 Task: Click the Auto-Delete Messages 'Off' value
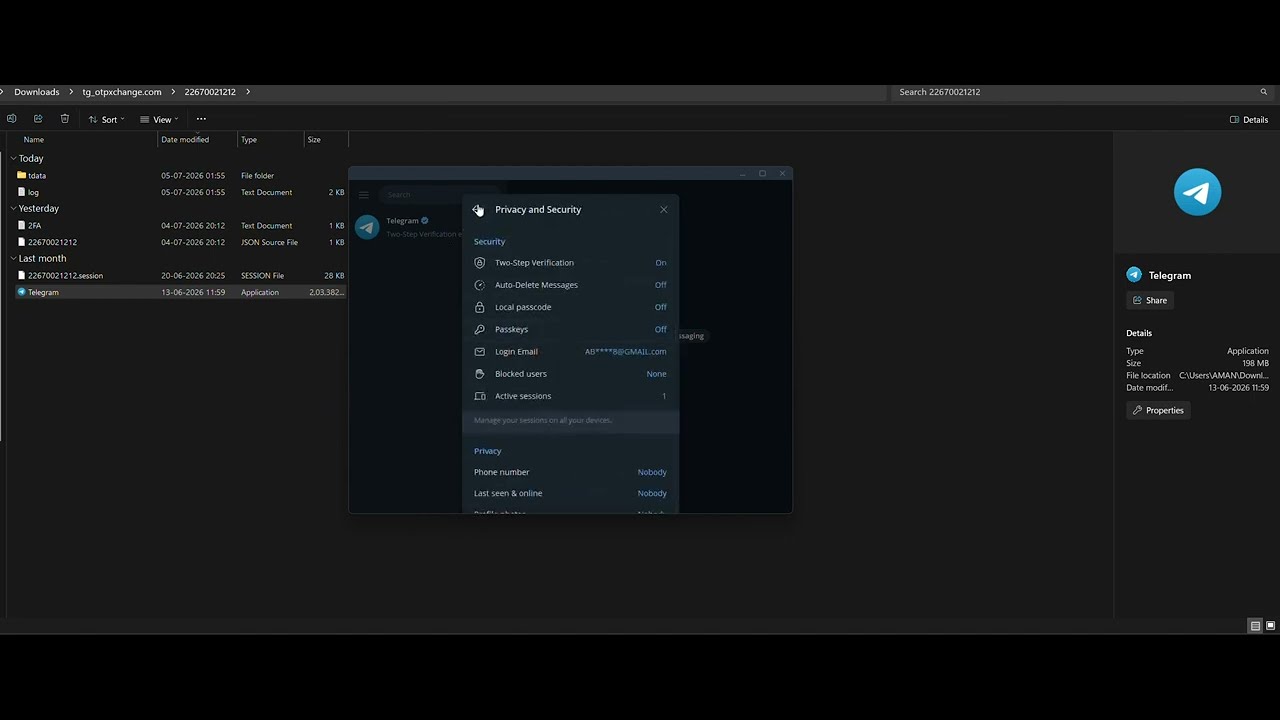661,285
